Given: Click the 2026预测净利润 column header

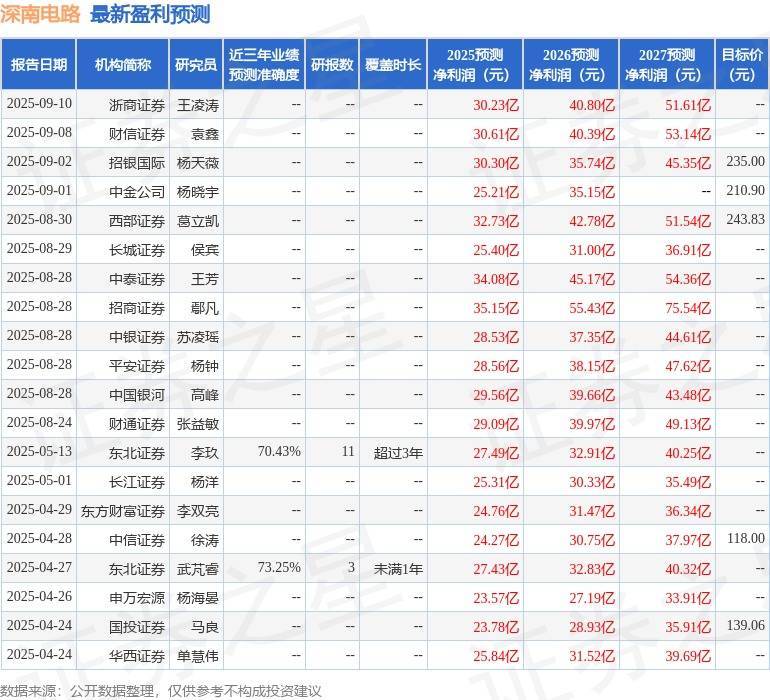Looking at the screenshot, I should 571,65.
